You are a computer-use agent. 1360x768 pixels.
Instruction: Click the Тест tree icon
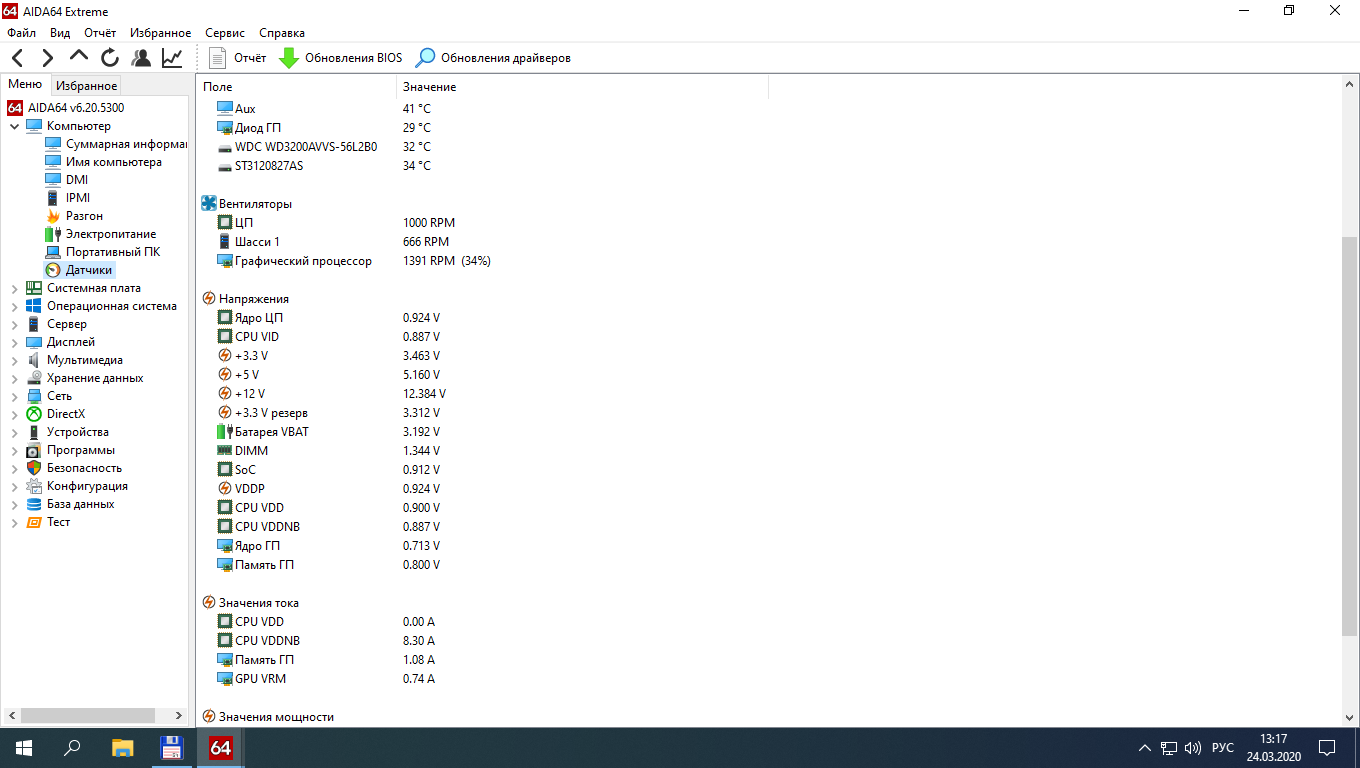coord(34,522)
